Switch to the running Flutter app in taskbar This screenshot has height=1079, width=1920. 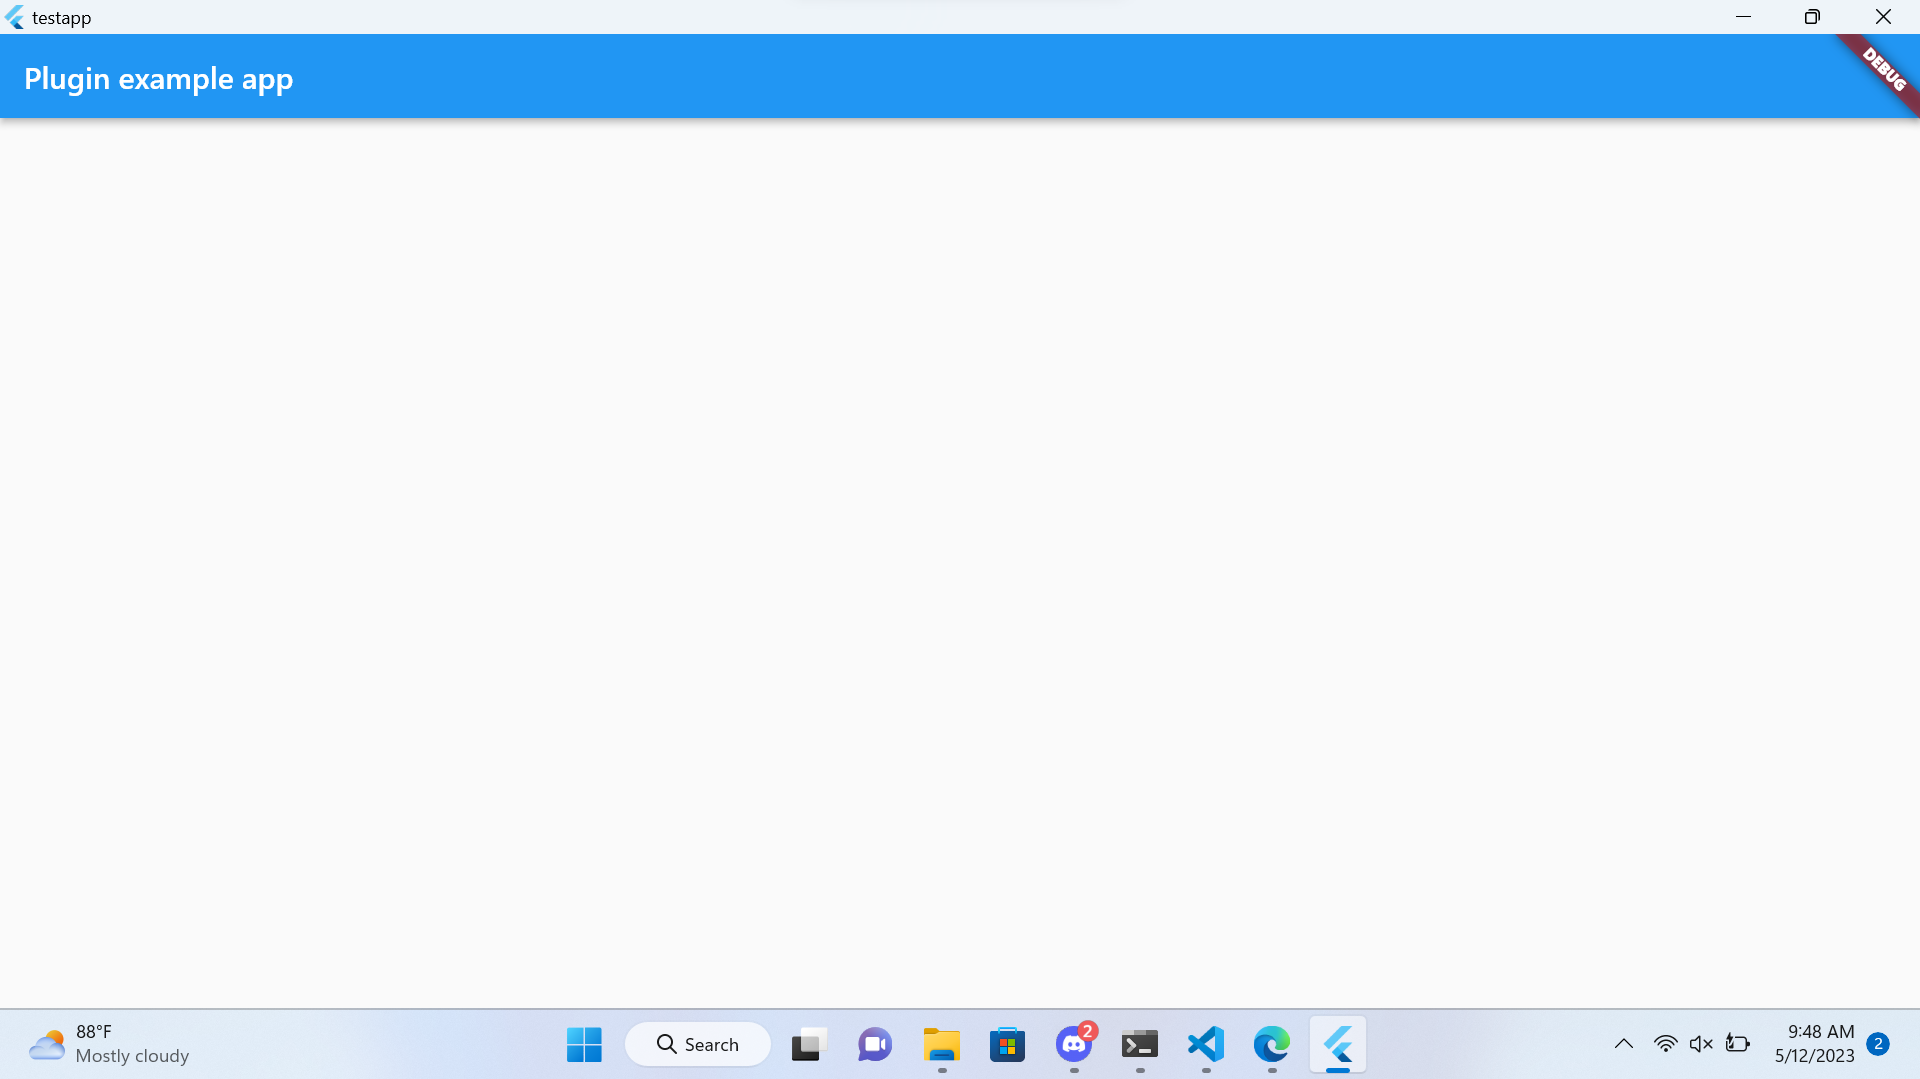[x=1339, y=1044]
